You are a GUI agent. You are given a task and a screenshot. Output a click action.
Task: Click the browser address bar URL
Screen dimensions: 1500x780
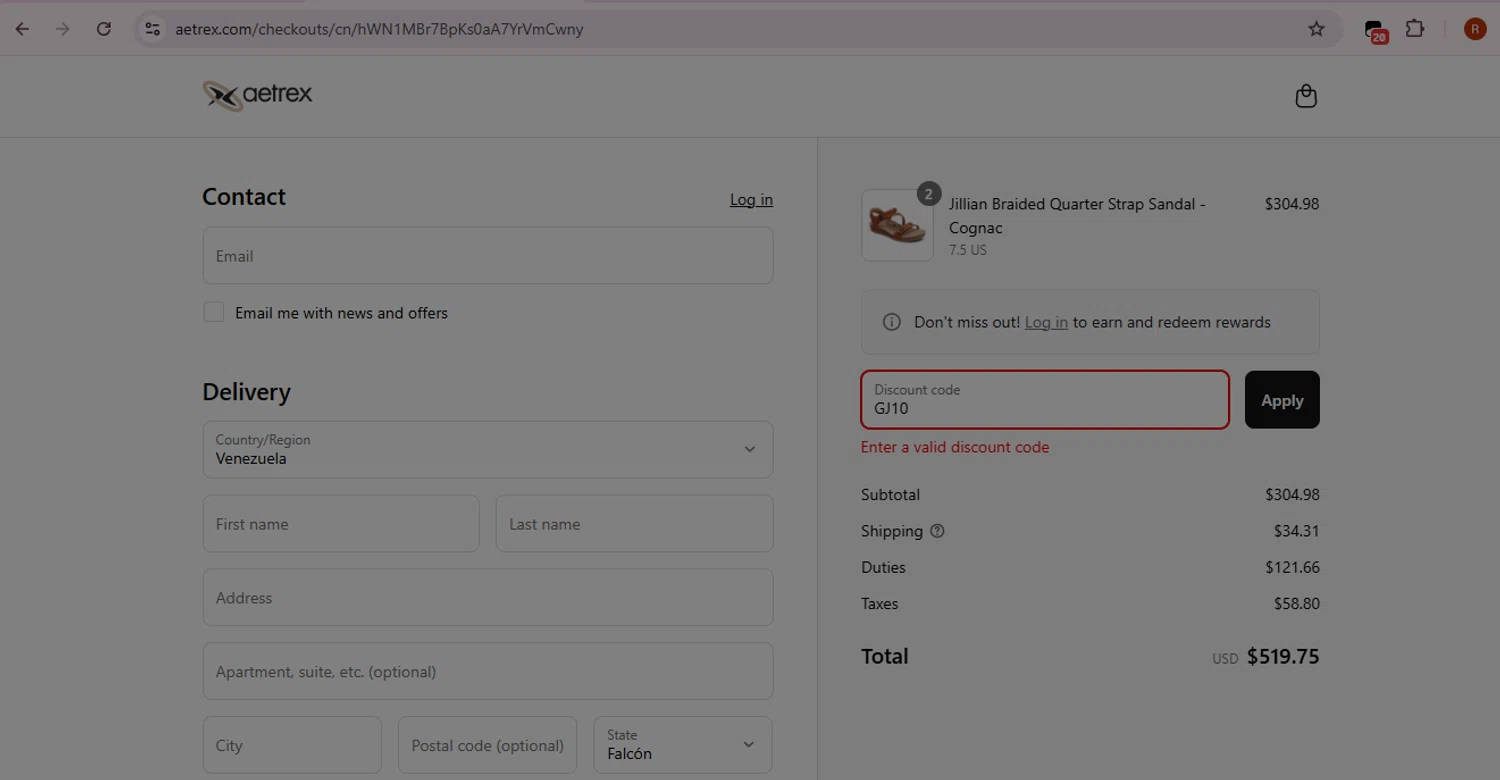pyautogui.click(x=379, y=29)
